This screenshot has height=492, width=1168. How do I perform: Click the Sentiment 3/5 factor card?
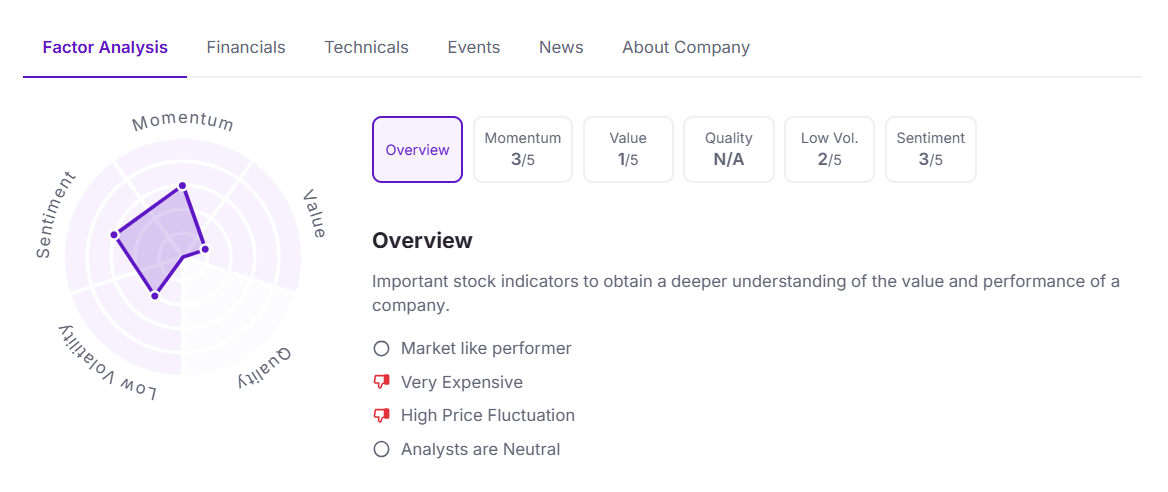(x=931, y=150)
